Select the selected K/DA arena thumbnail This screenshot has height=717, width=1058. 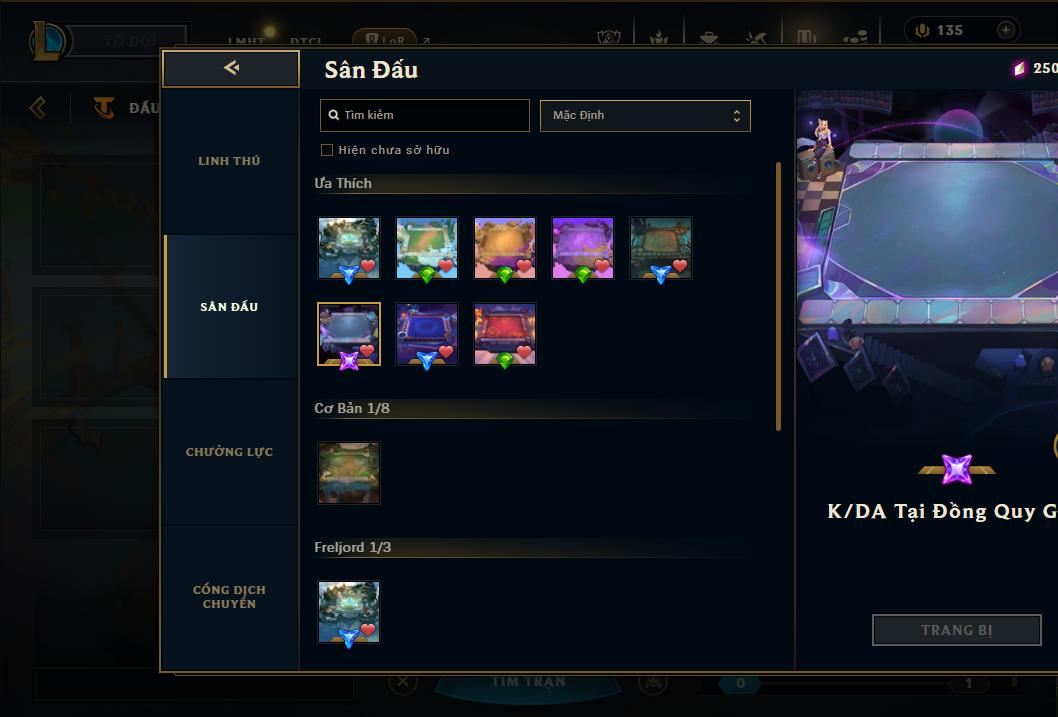tap(349, 335)
